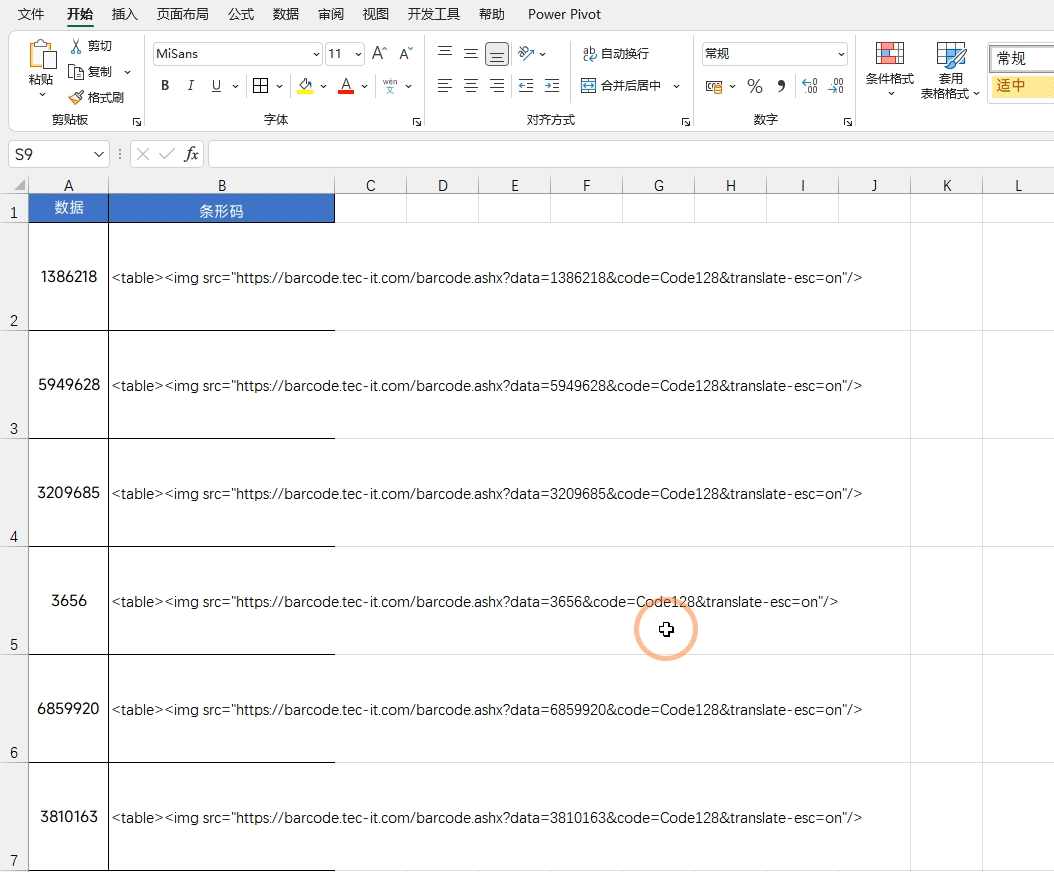Open the MiSans font name dropdown
The width and height of the screenshot is (1054, 872).
[x=316, y=54]
